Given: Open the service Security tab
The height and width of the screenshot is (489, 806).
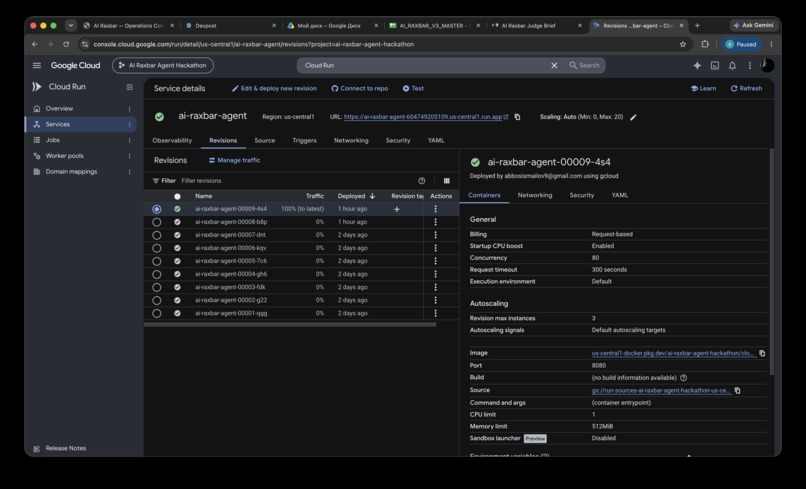Looking at the screenshot, I should tap(398, 140).
